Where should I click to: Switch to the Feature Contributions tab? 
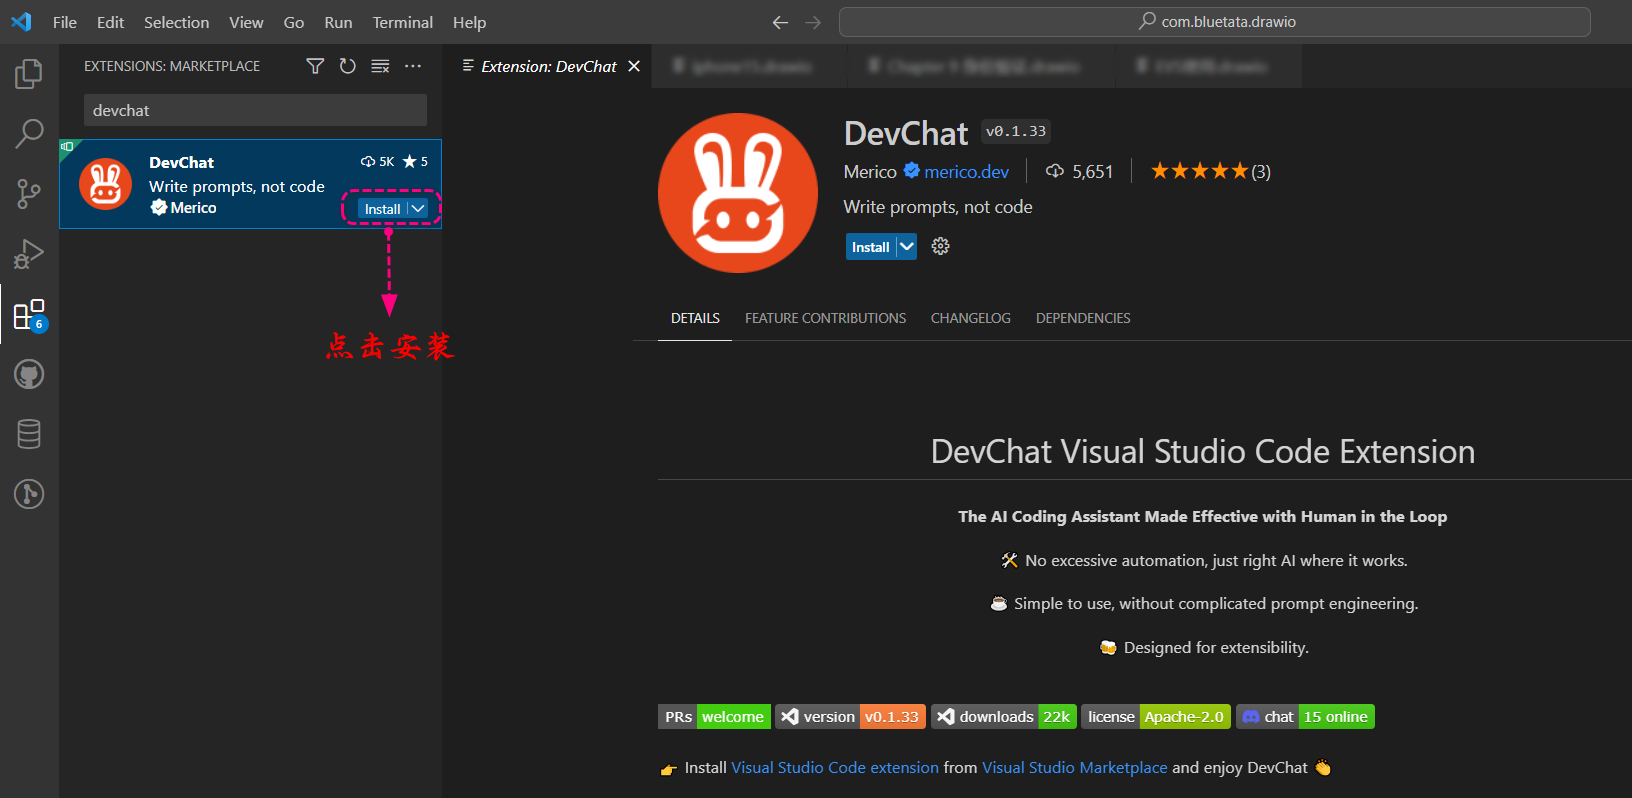(x=825, y=318)
